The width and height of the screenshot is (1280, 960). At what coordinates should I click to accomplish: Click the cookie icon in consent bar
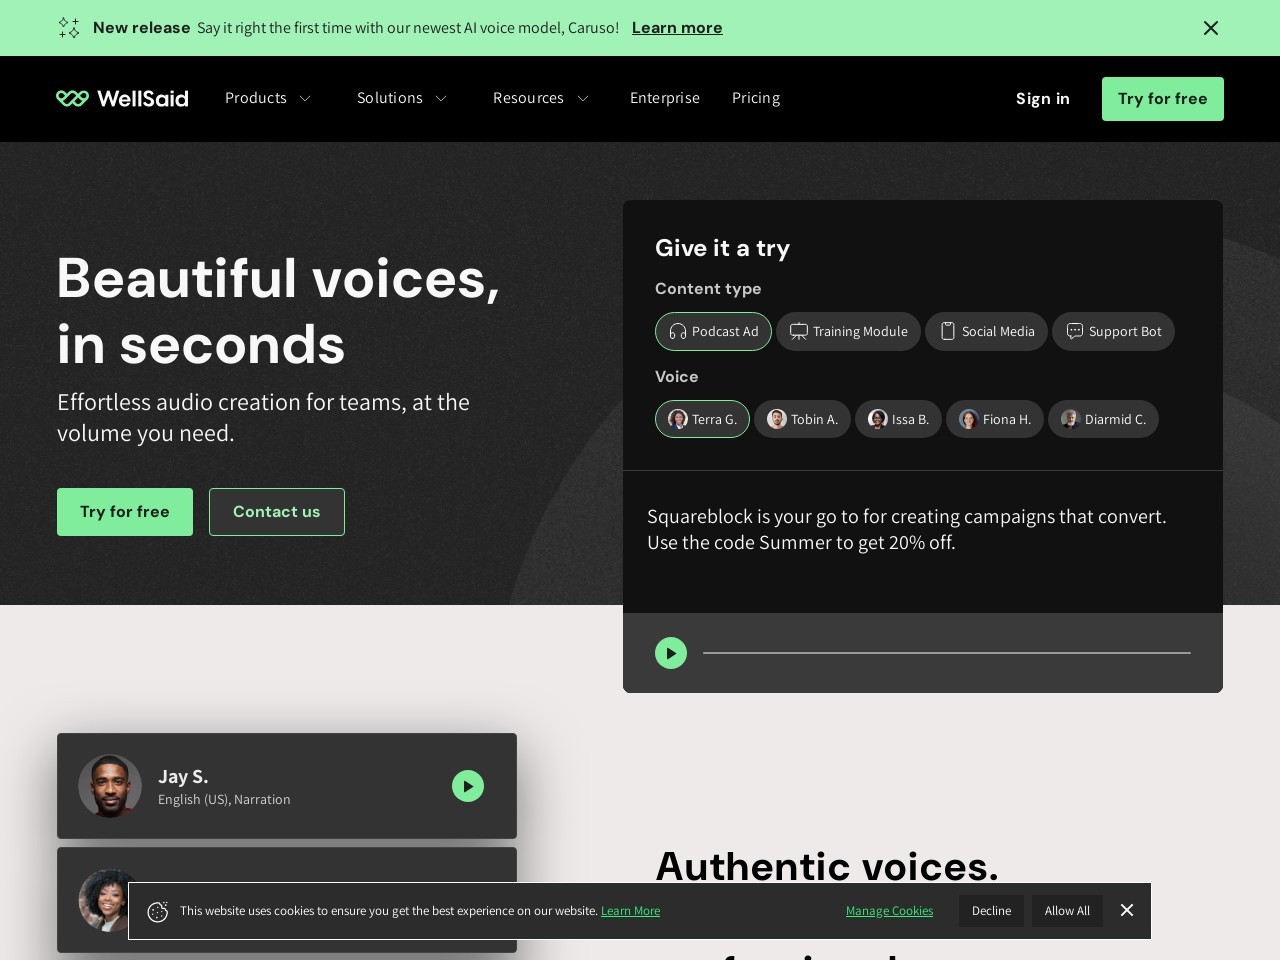click(x=157, y=911)
